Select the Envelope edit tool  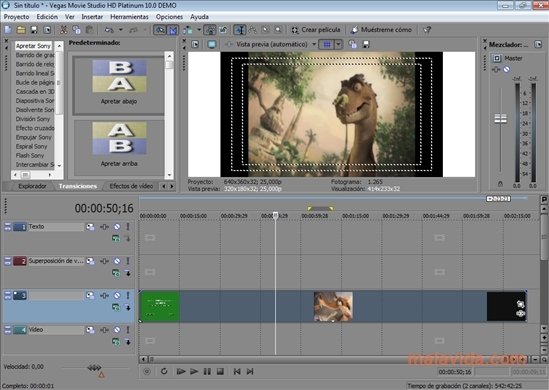click(x=252, y=30)
